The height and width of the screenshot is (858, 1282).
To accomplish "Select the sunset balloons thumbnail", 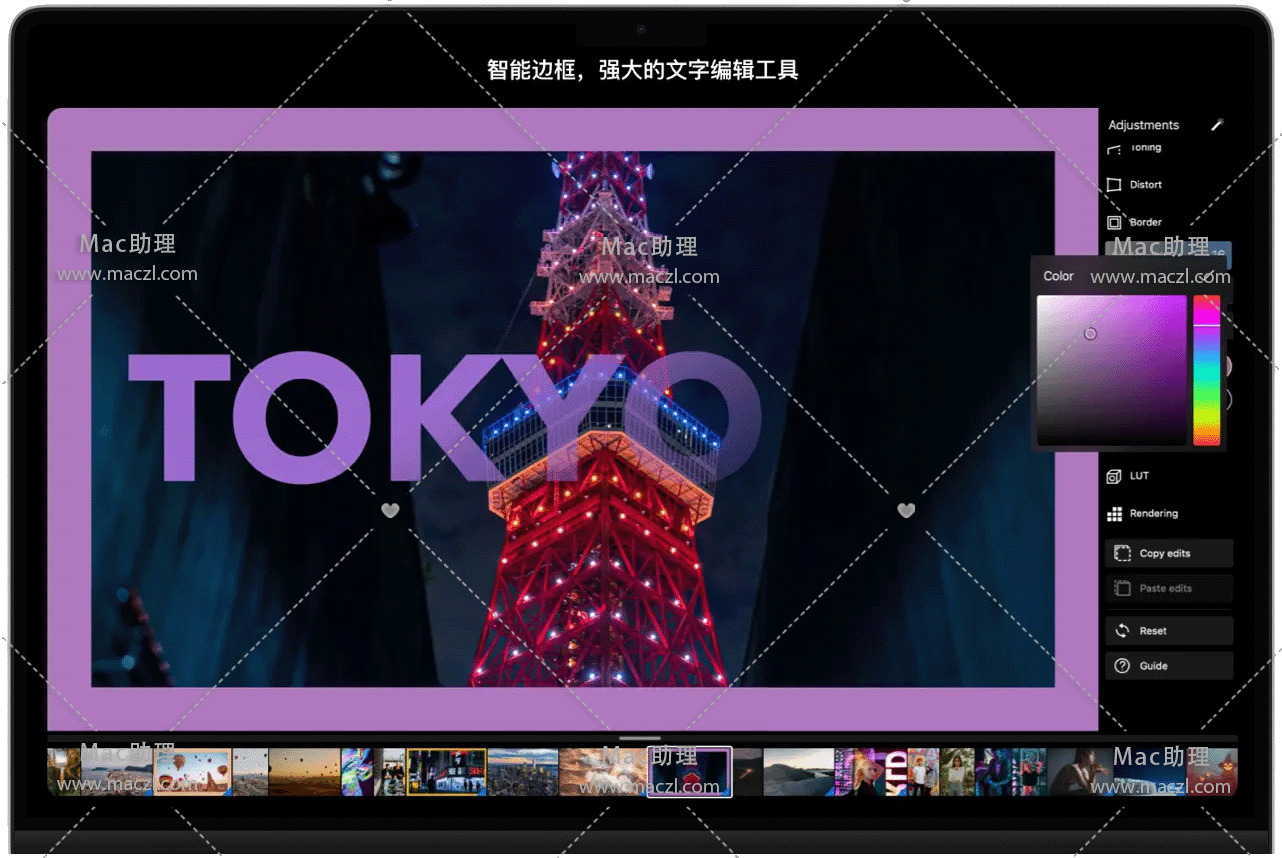I will pyautogui.click(x=305, y=772).
